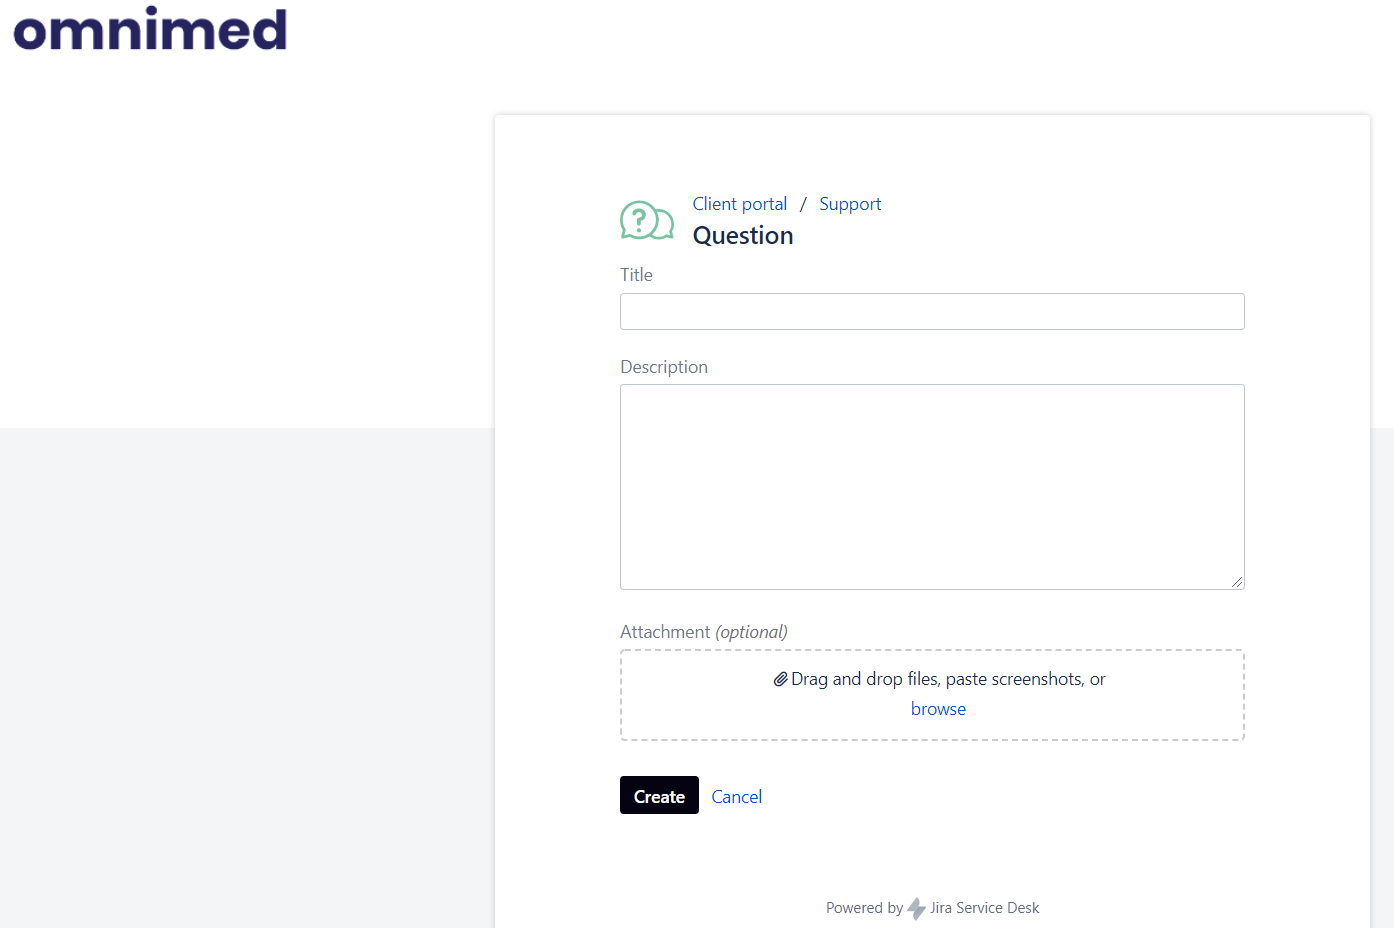Image resolution: width=1394 pixels, height=928 pixels.
Task: Click inside the Description text area
Action: 932,487
